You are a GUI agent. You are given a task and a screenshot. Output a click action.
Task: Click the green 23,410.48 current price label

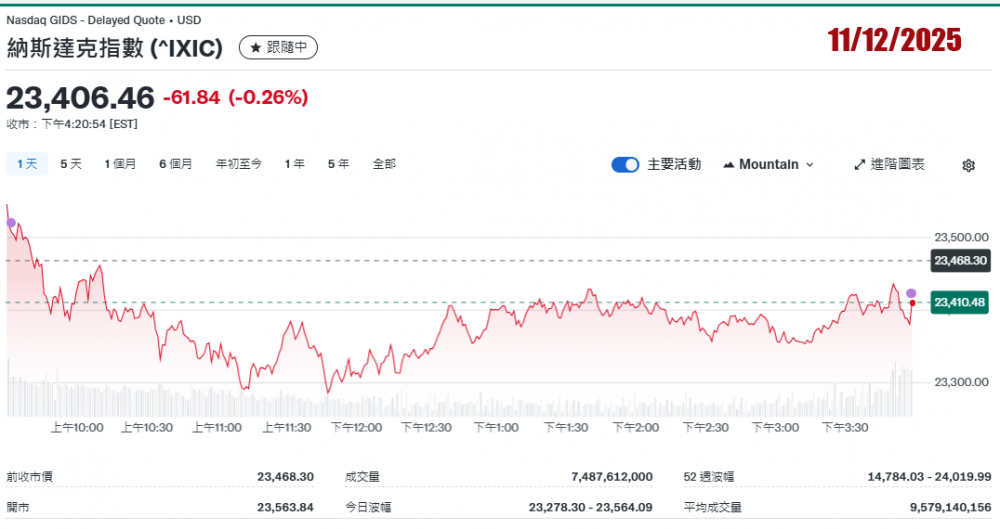point(960,302)
